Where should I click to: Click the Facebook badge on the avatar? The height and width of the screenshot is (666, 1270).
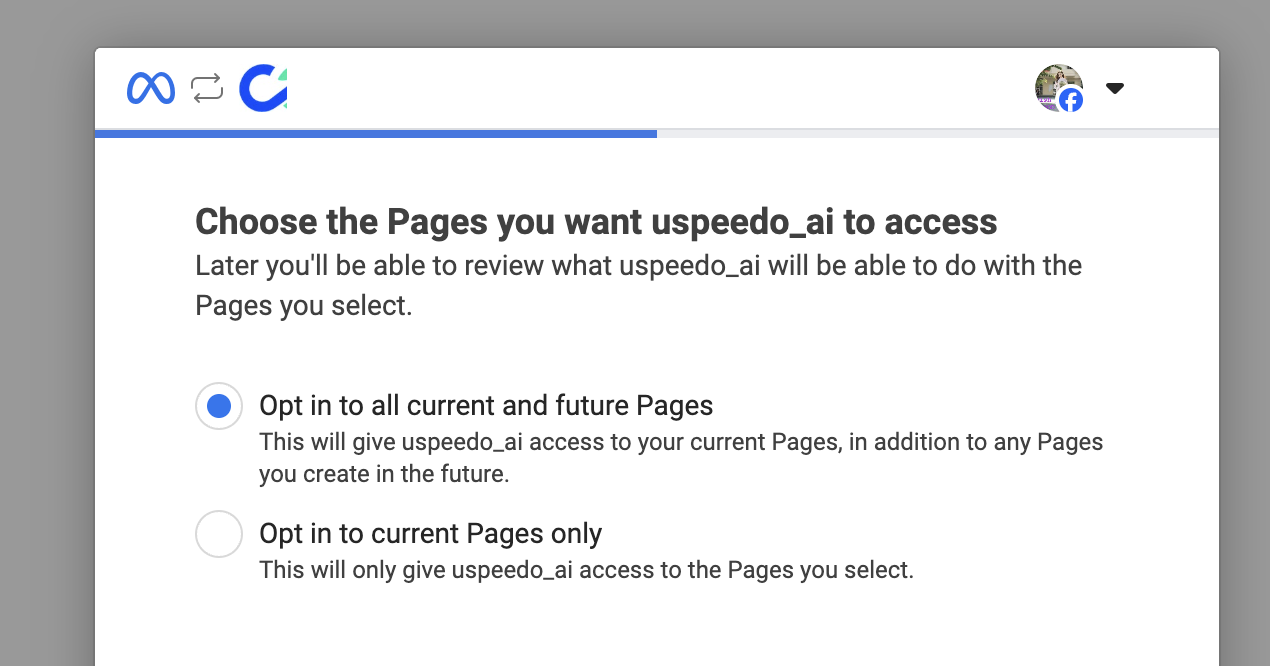[x=1071, y=99]
